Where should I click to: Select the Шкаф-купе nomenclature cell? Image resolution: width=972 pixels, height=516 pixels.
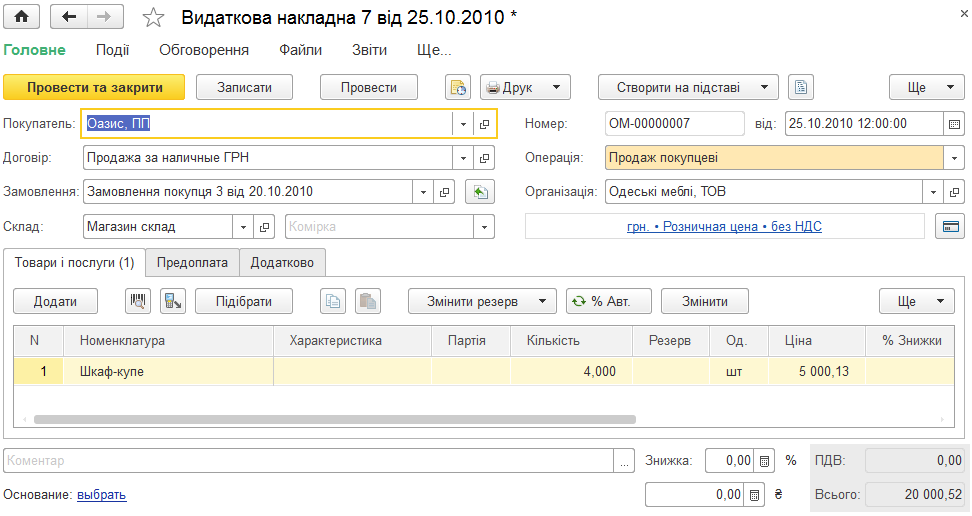pos(168,372)
